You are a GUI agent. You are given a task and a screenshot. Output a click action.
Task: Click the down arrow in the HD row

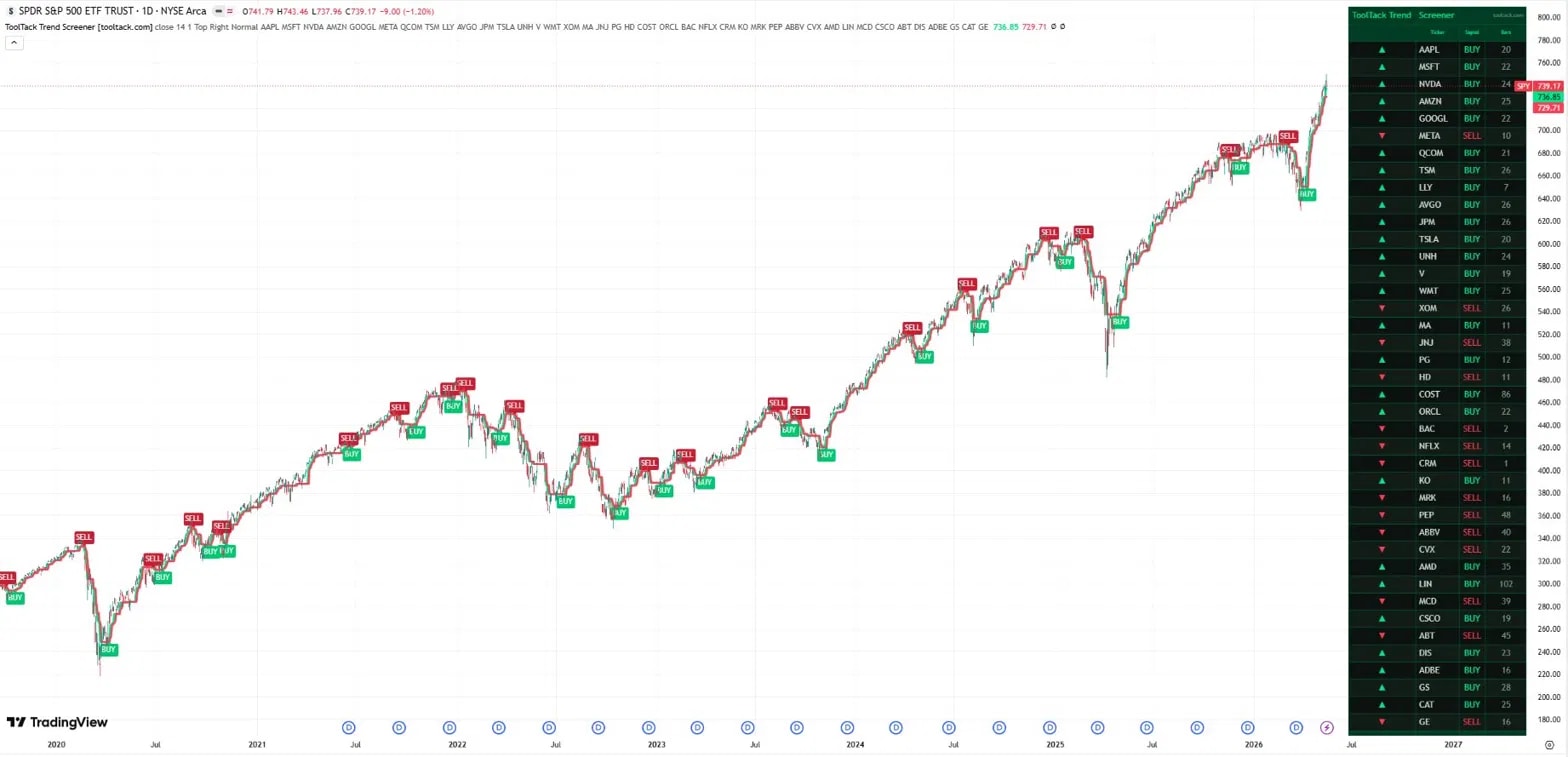[1382, 377]
